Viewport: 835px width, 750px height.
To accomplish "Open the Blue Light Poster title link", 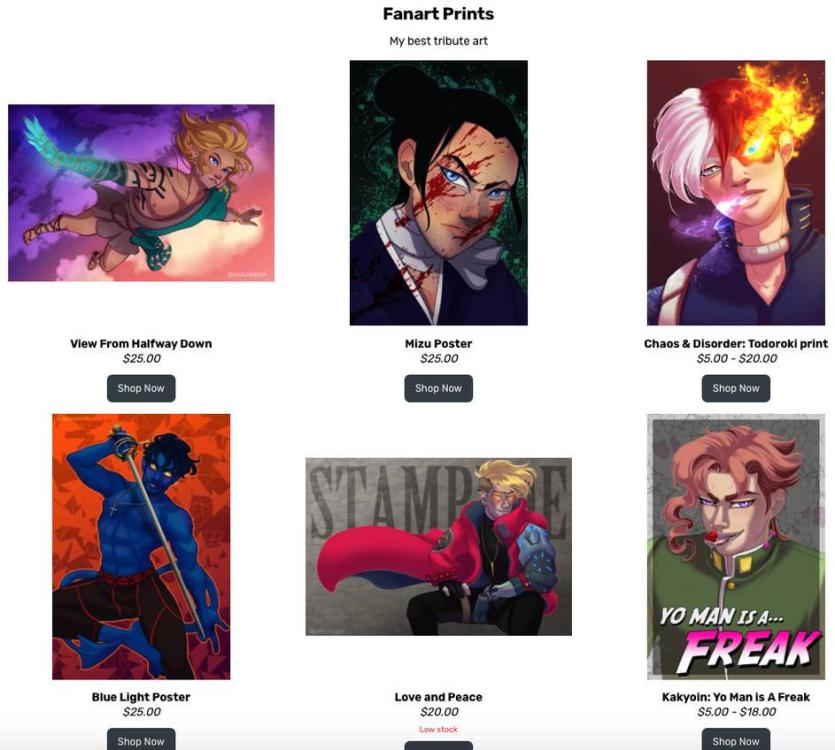I will click(x=141, y=697).
